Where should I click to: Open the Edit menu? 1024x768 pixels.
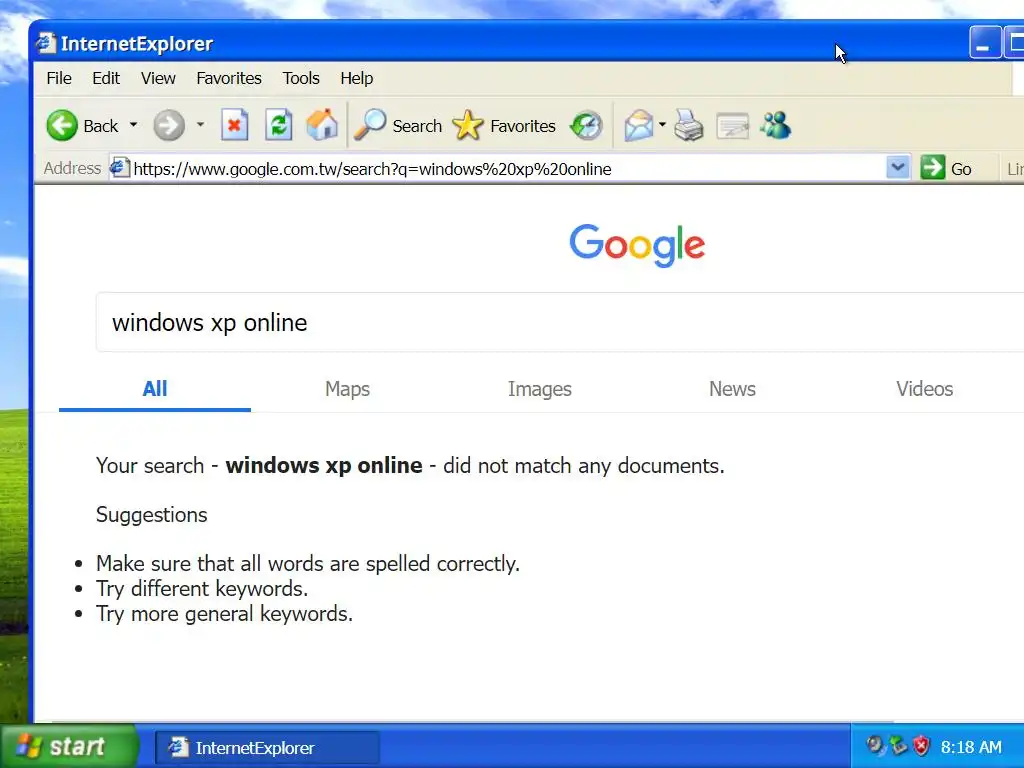tap(106, 78)
